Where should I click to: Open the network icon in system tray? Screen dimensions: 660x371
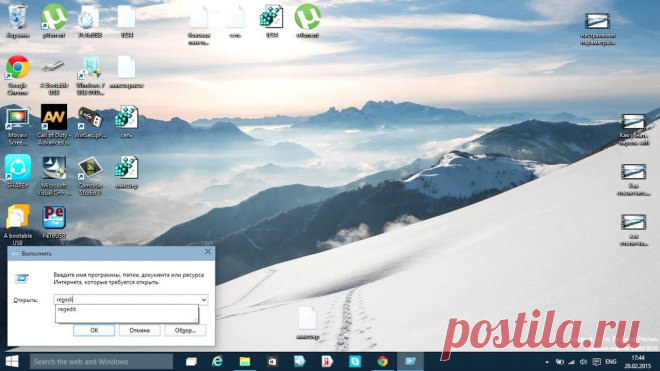click(x=571, y=362)
